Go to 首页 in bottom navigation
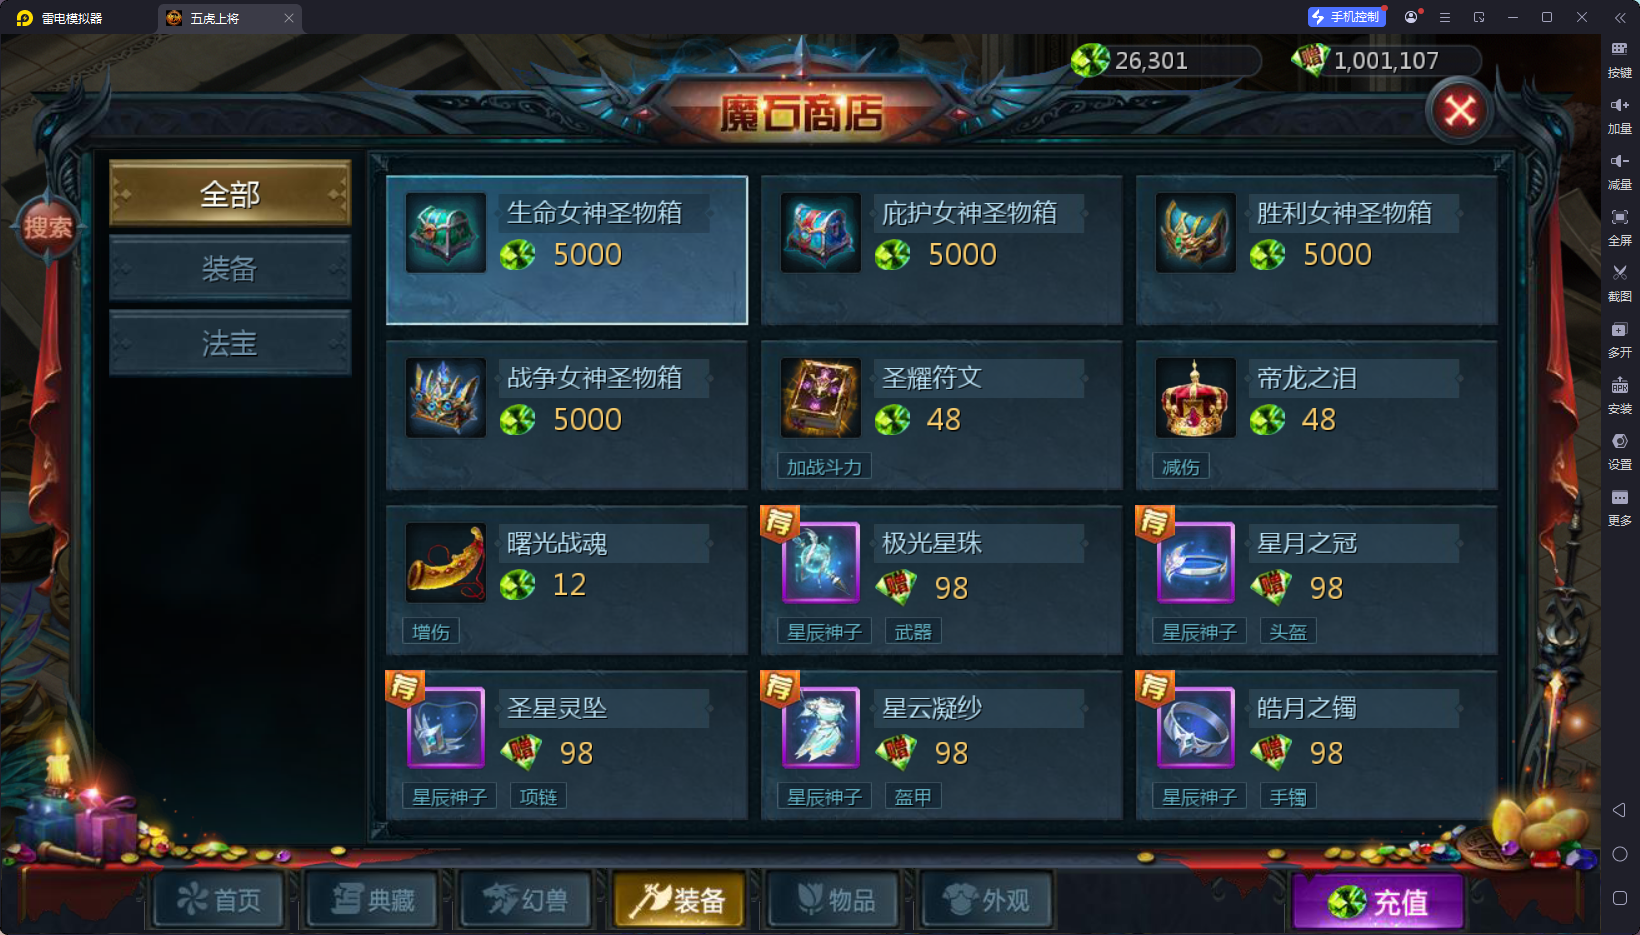Image resolution: width=1640 pixels, height=935 pixels. 219,900
